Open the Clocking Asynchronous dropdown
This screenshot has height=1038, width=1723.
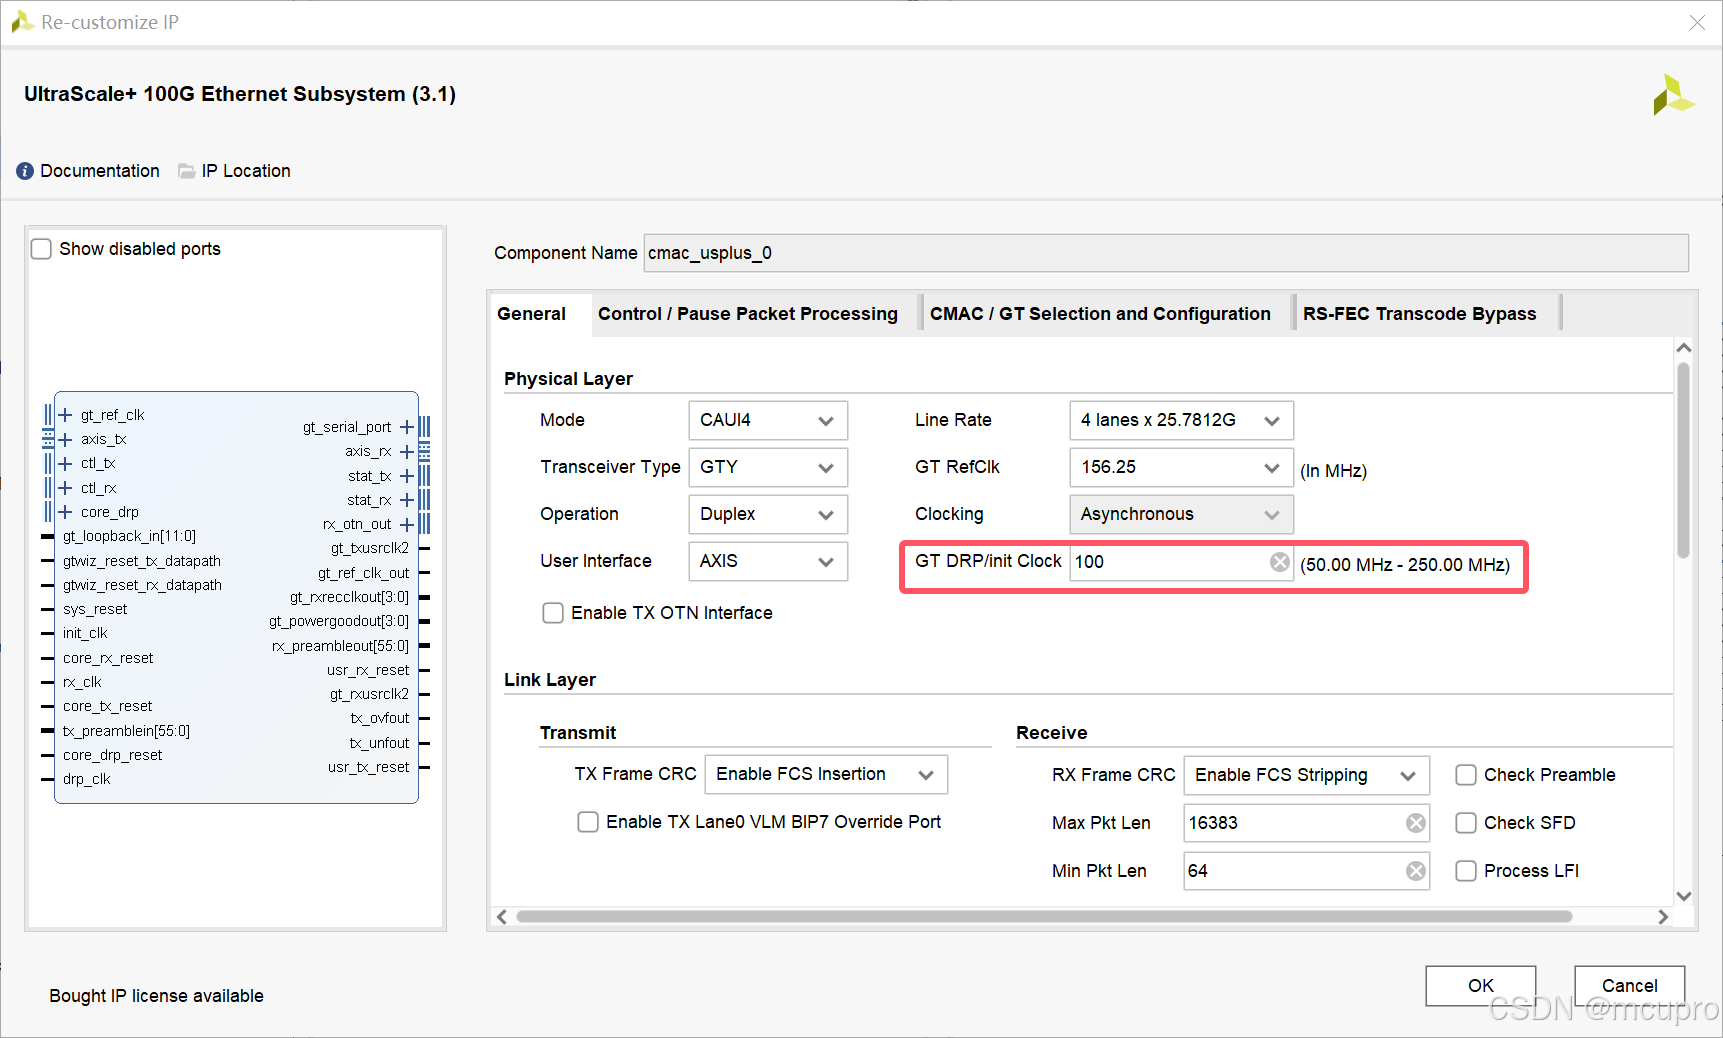click(x=1181, y=514)
